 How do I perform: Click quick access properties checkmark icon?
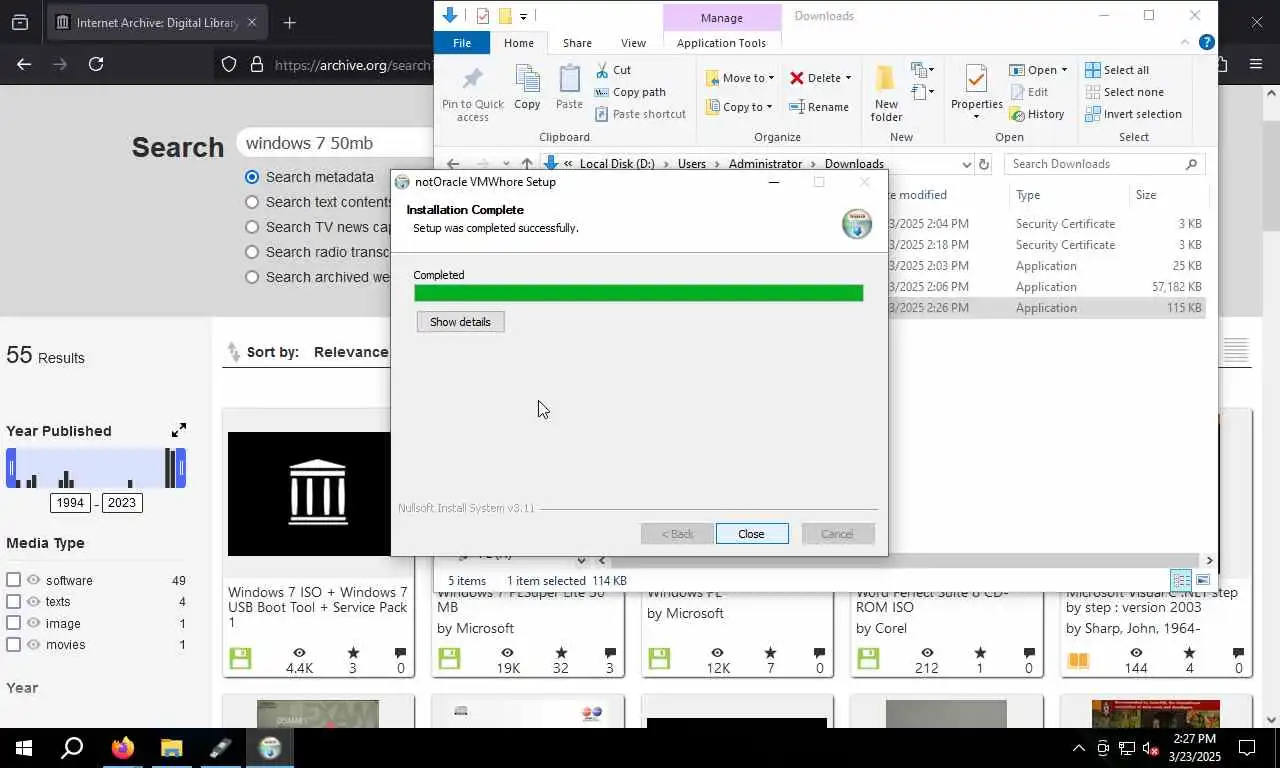(x=483, y=15)
